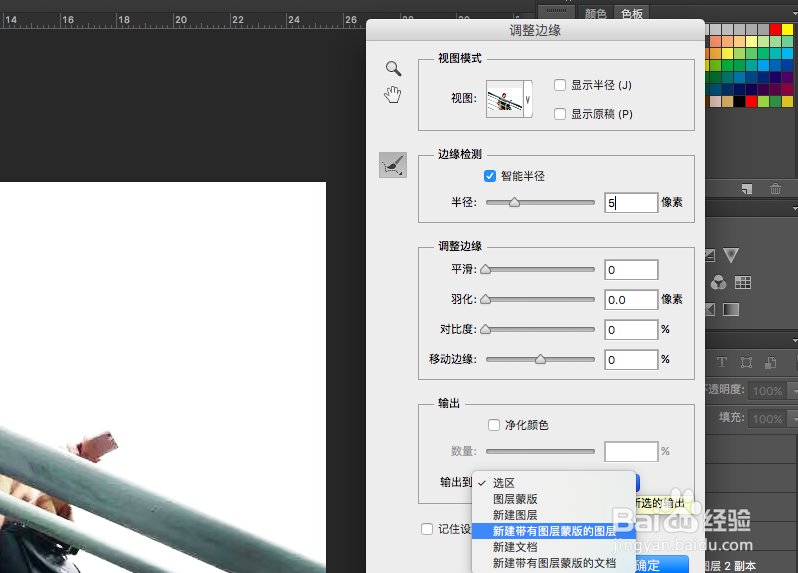The height and width of the screenshot is (573, 798).
Task: Click the 羽化 value field
Action: [631, 300]
